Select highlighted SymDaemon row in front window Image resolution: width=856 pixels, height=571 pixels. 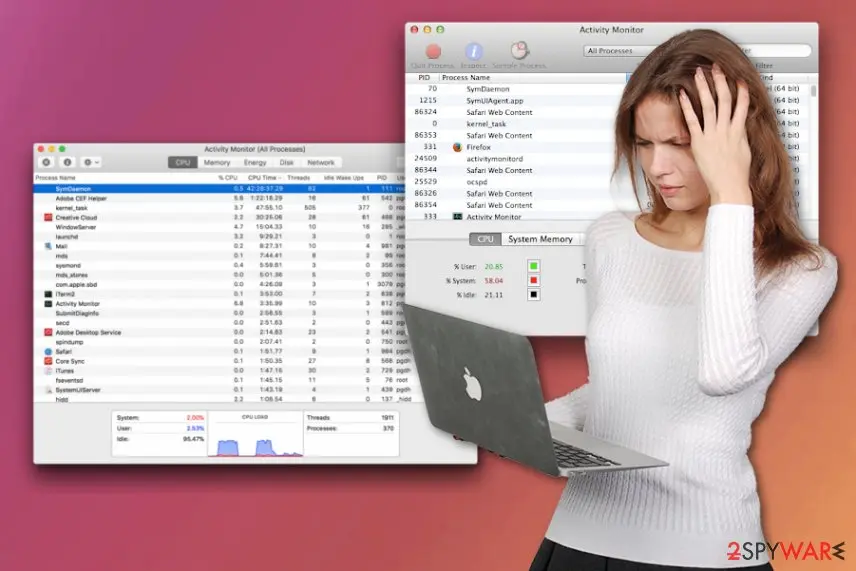[x=219, y=188]
